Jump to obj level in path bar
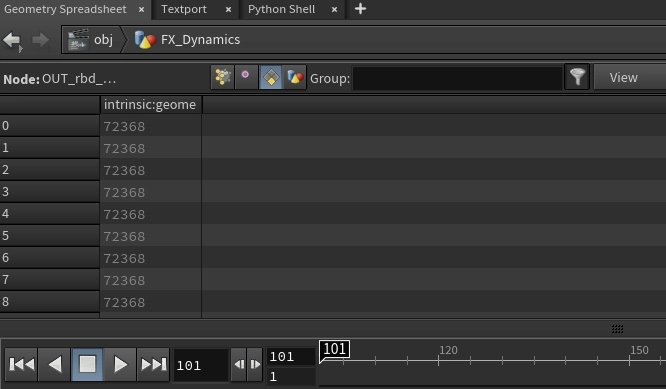 pos(103,39)
